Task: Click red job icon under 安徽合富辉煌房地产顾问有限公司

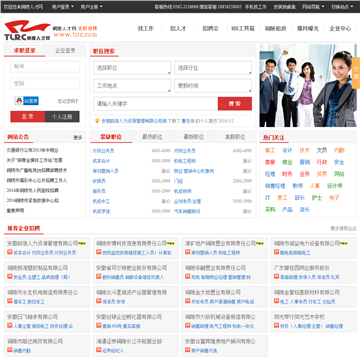Action: (x=188, y=350)
